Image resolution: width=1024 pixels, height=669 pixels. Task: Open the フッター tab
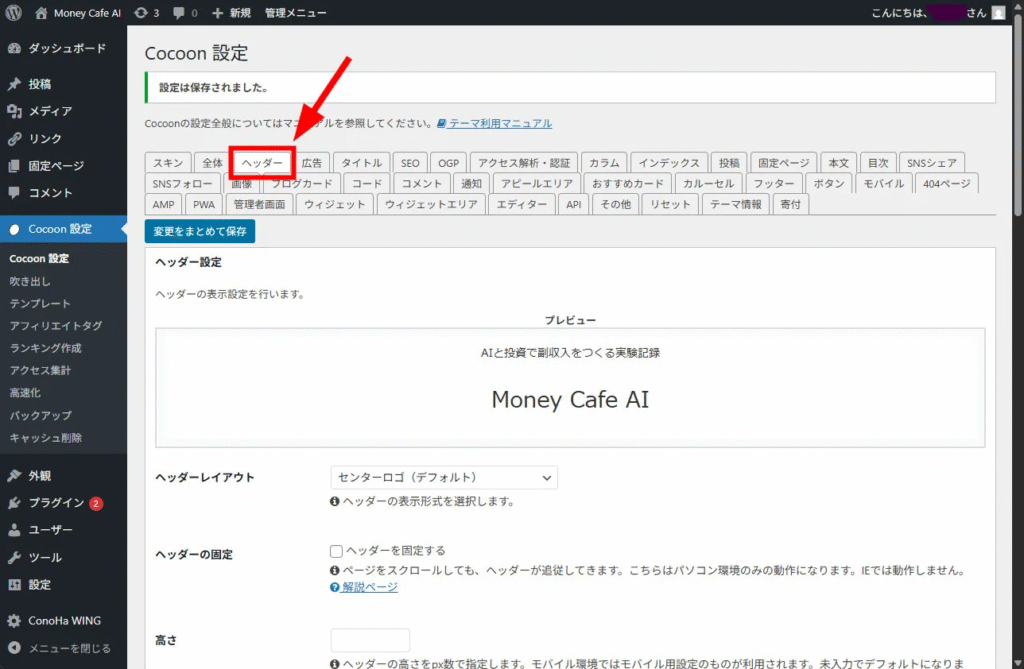[x=774, y=184]
